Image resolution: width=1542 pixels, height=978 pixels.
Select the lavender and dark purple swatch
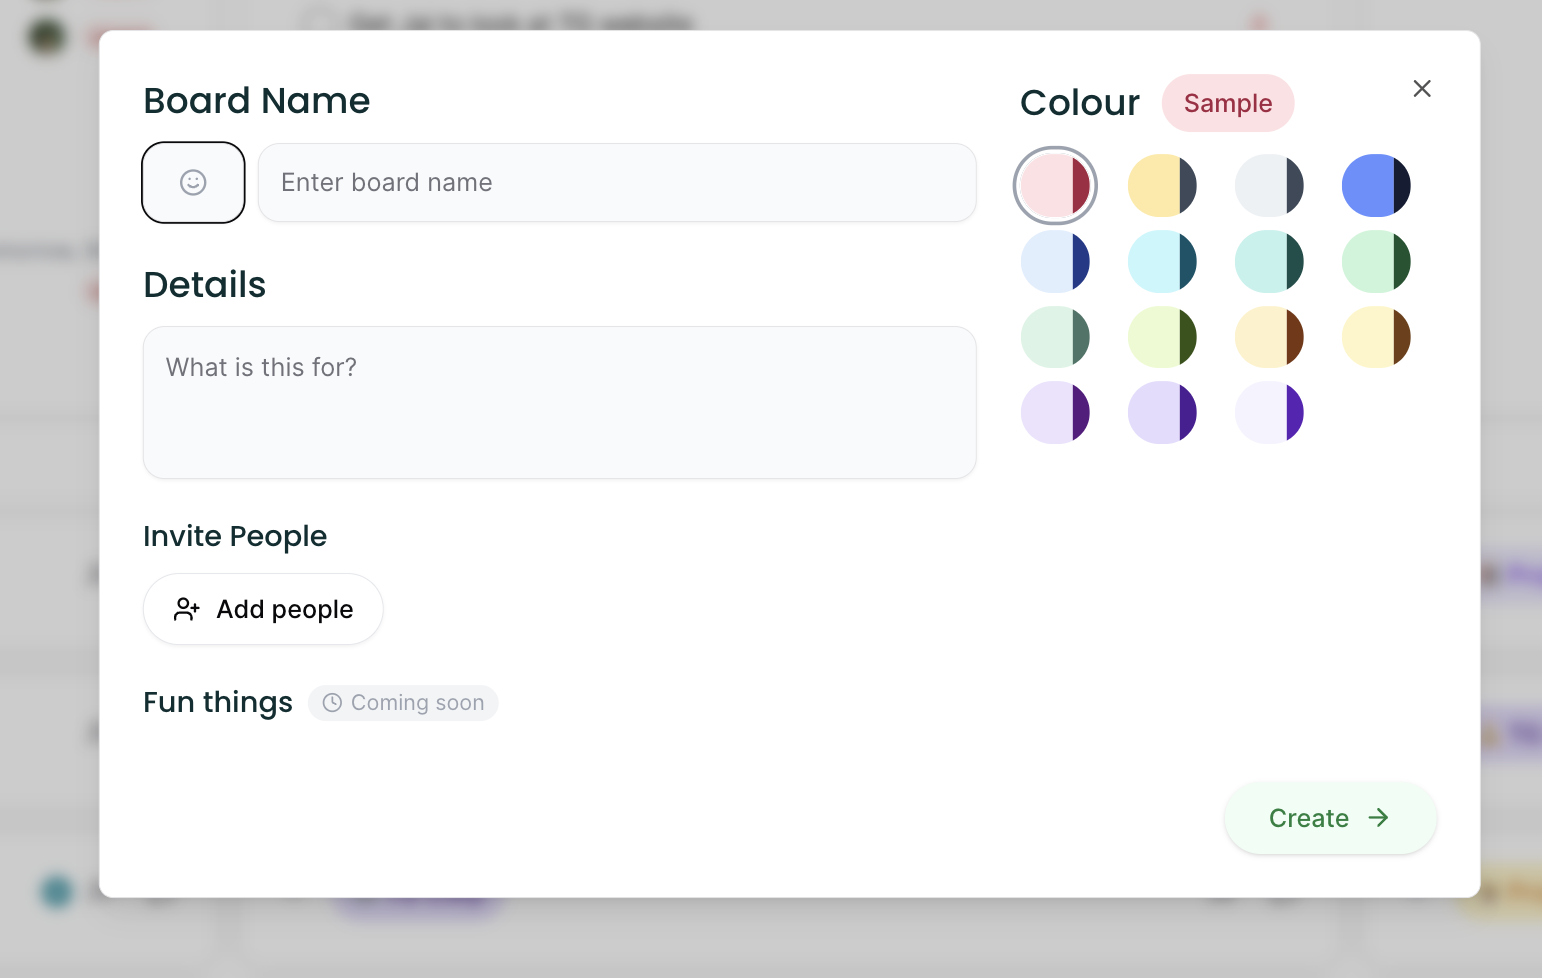point(1055,412)
